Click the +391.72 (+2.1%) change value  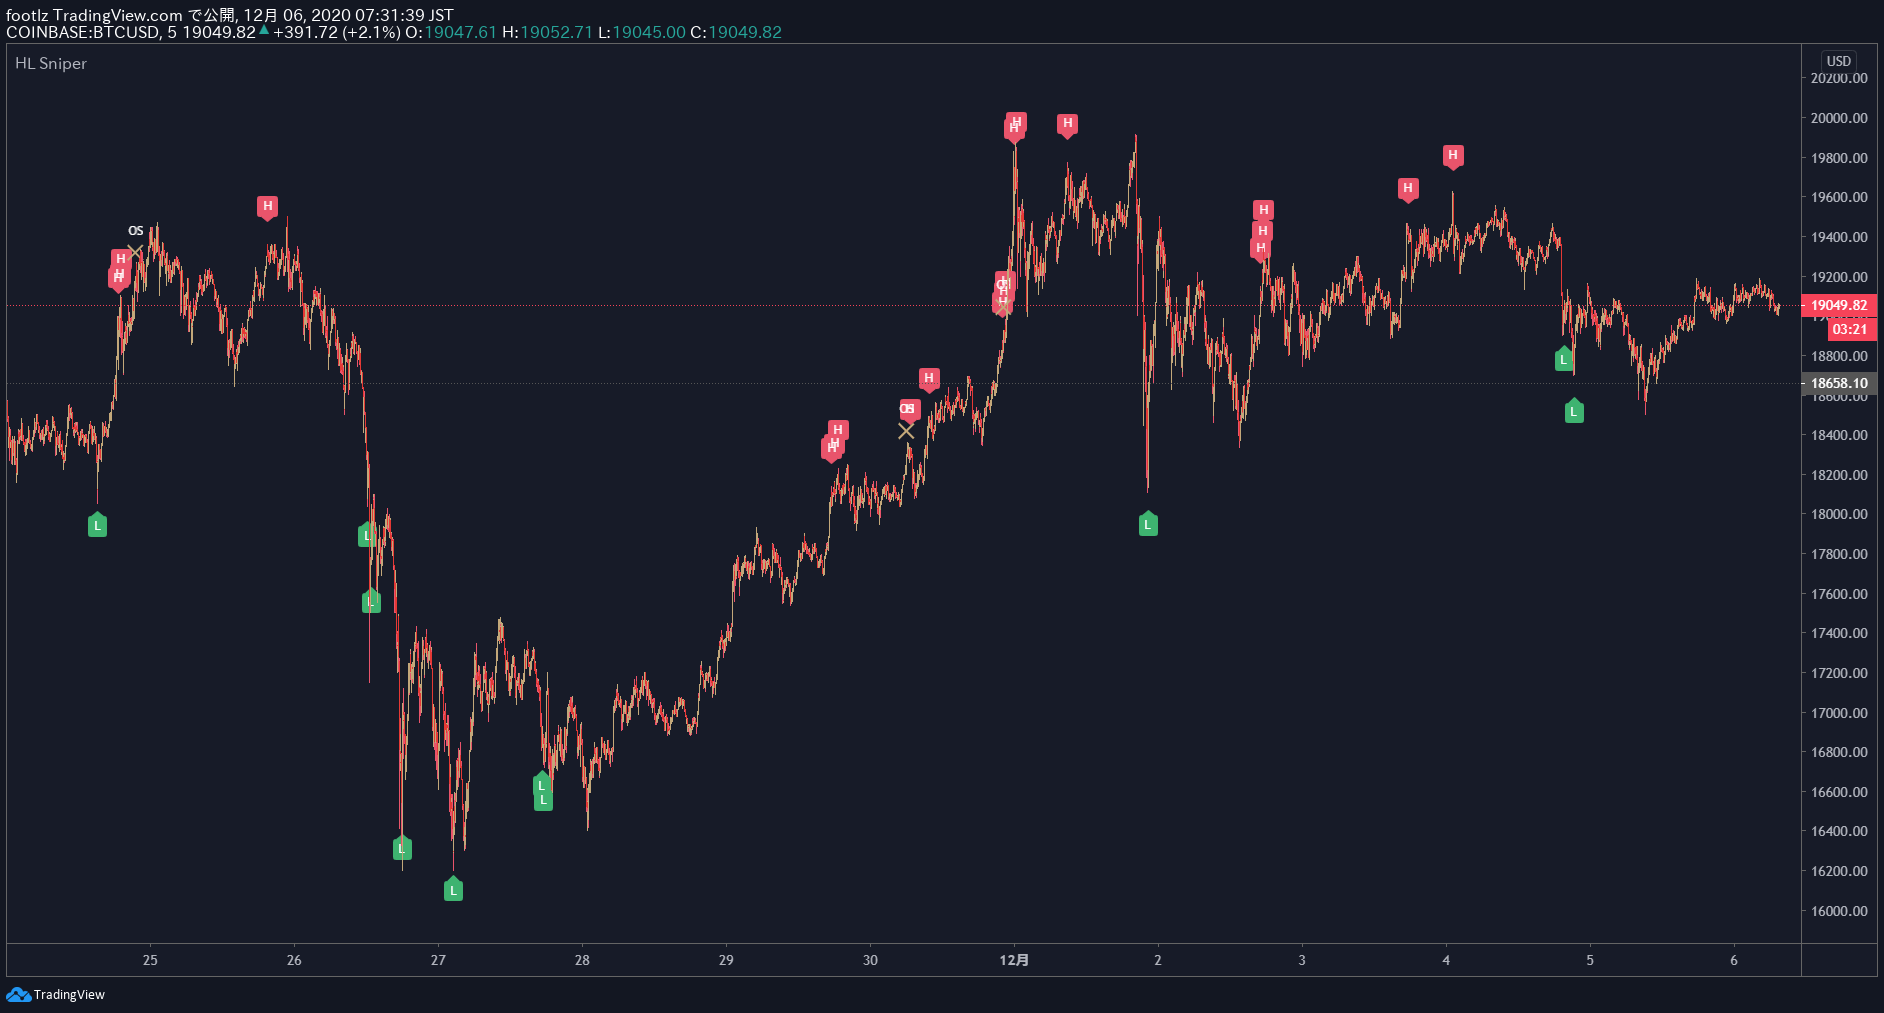(336, 32)
